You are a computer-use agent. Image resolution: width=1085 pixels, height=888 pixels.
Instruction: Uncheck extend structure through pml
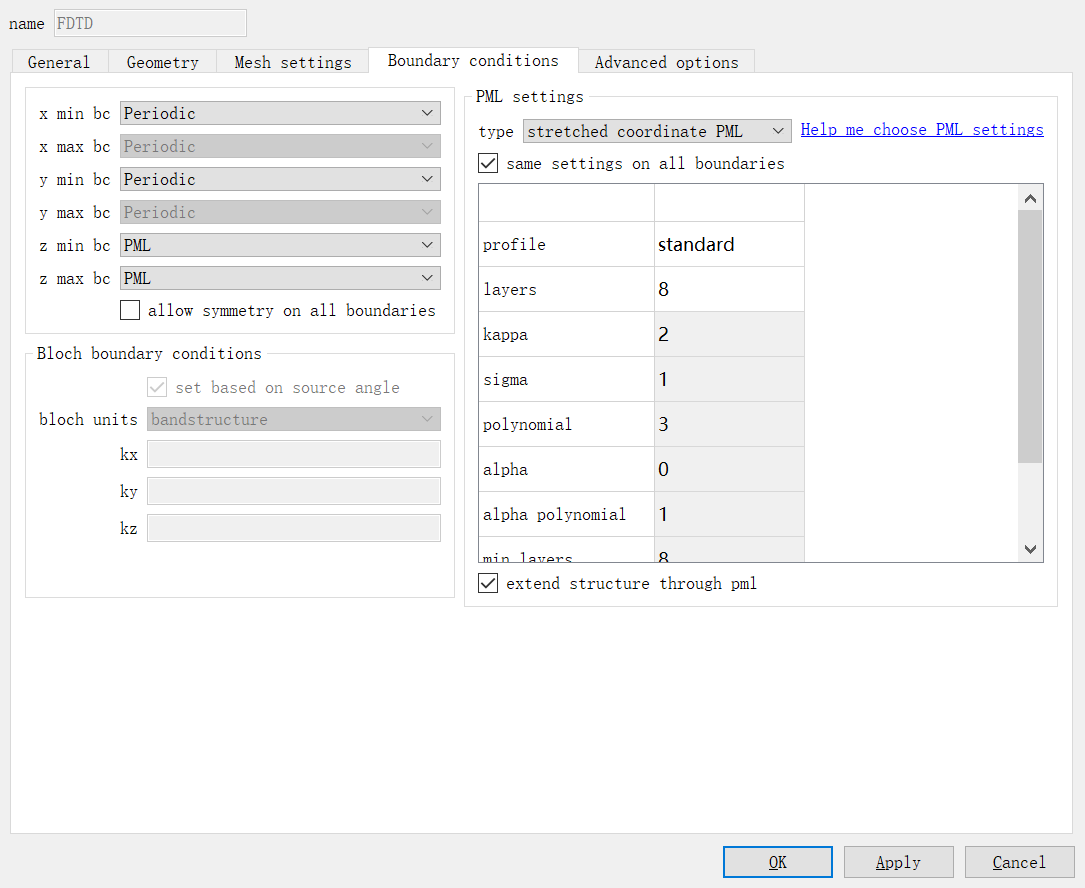pyautogui.click(x=488, y=583)
